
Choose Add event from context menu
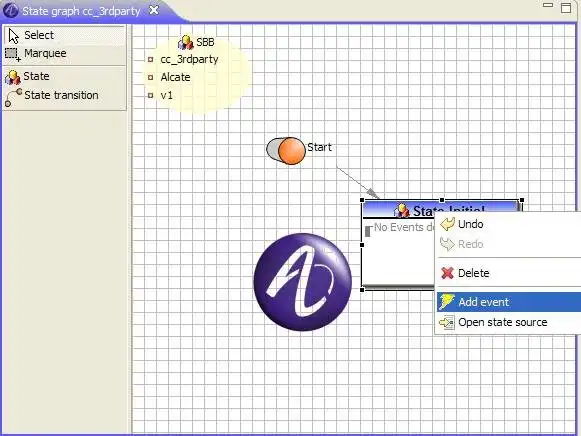(508, 302)
